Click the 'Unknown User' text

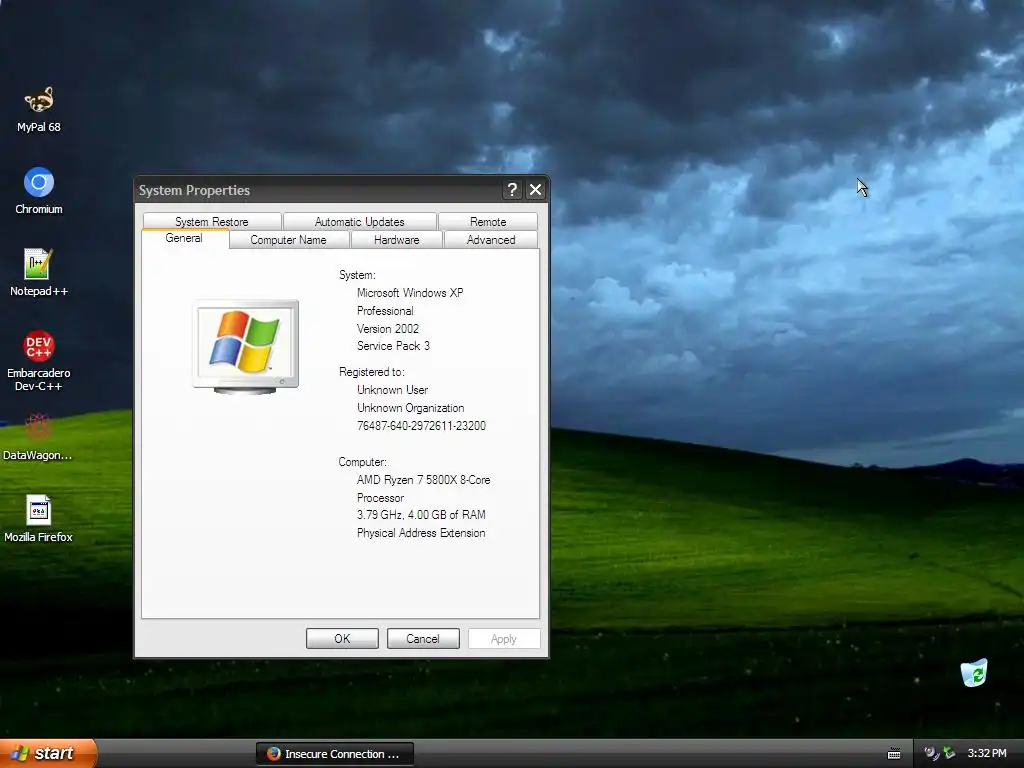coord(392,390)
